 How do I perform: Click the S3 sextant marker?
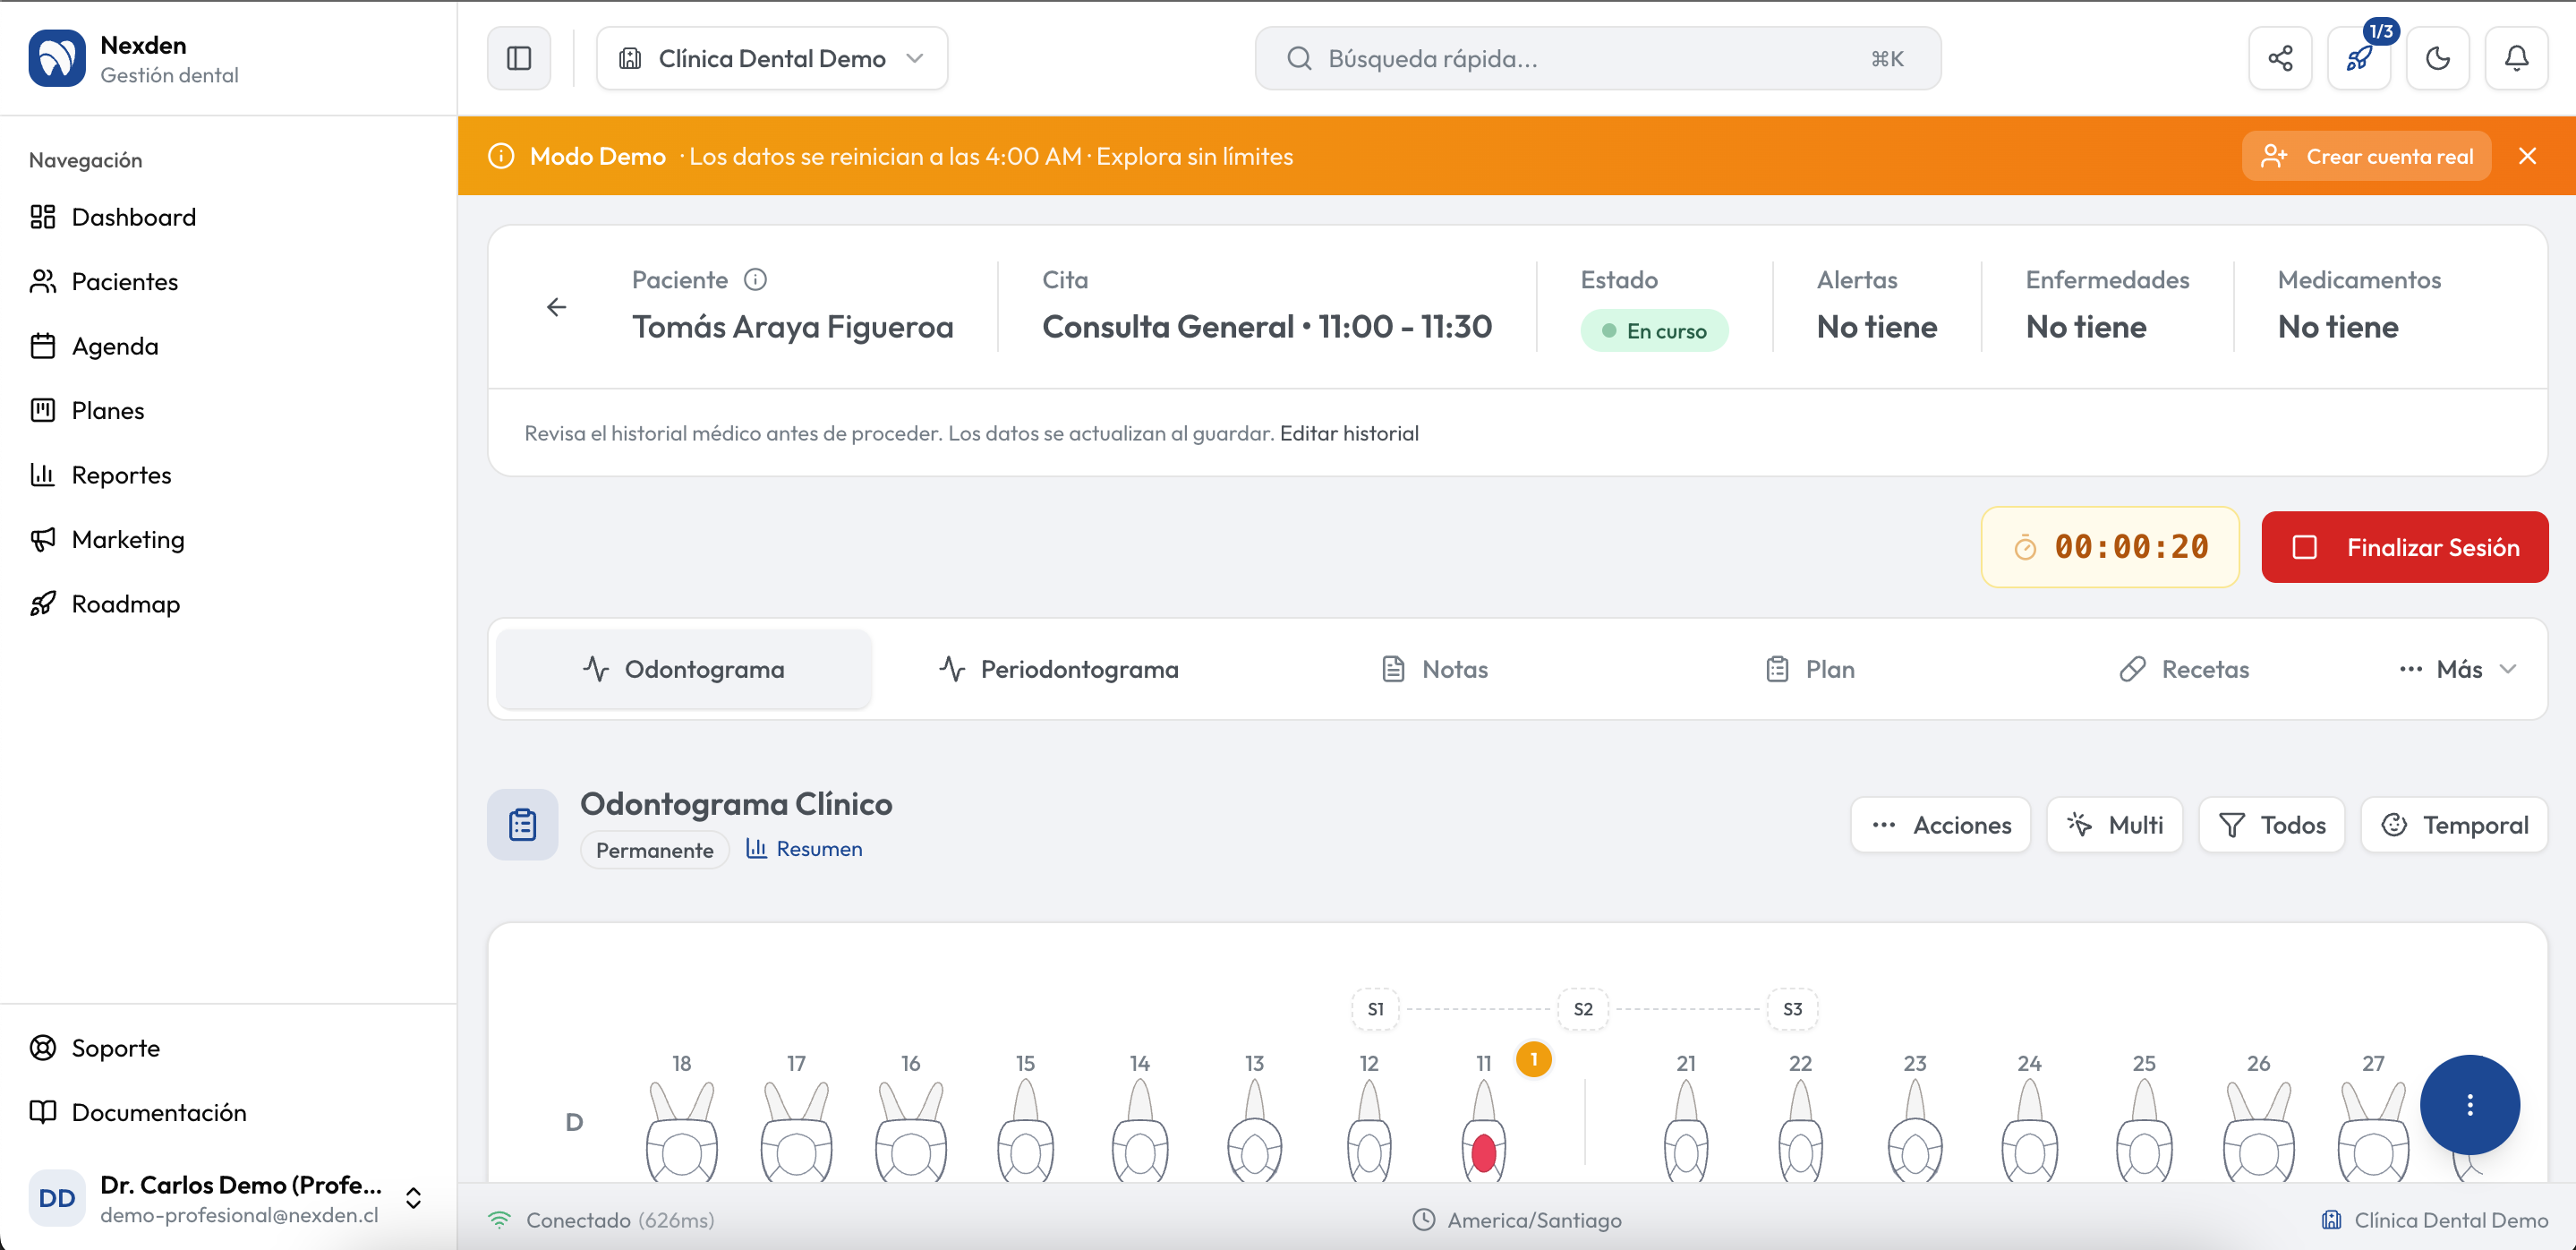tap(1793, 1009)
